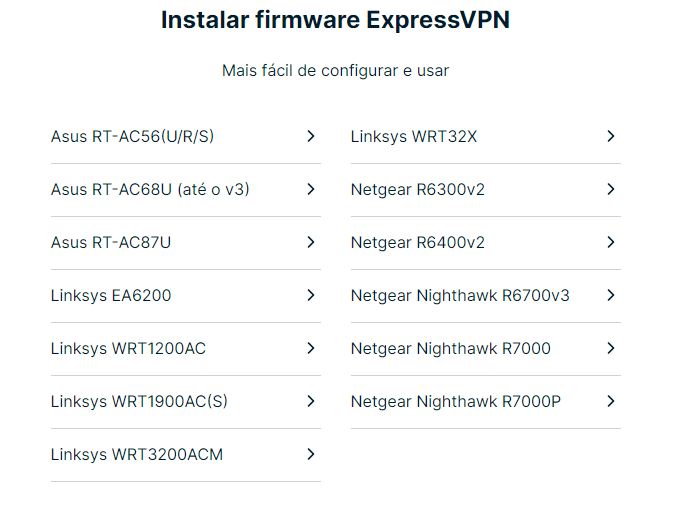Choose Linksys EA6200 router label
The height and width of the screenshot is (524, 681).
[111, 296]
